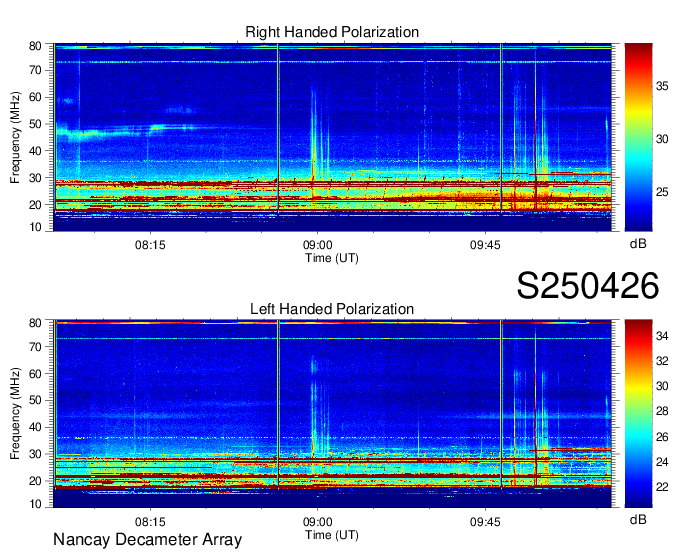Click the 35 value on Right Handed colorbar

point(662,86)
